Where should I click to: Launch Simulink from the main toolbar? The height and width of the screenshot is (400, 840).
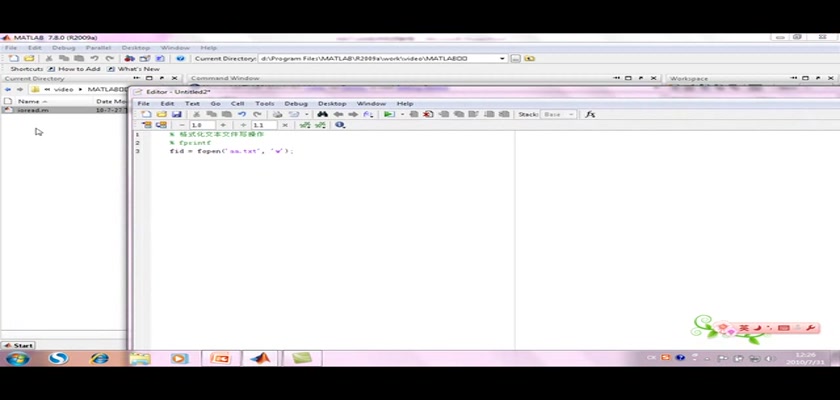point(129,58)
